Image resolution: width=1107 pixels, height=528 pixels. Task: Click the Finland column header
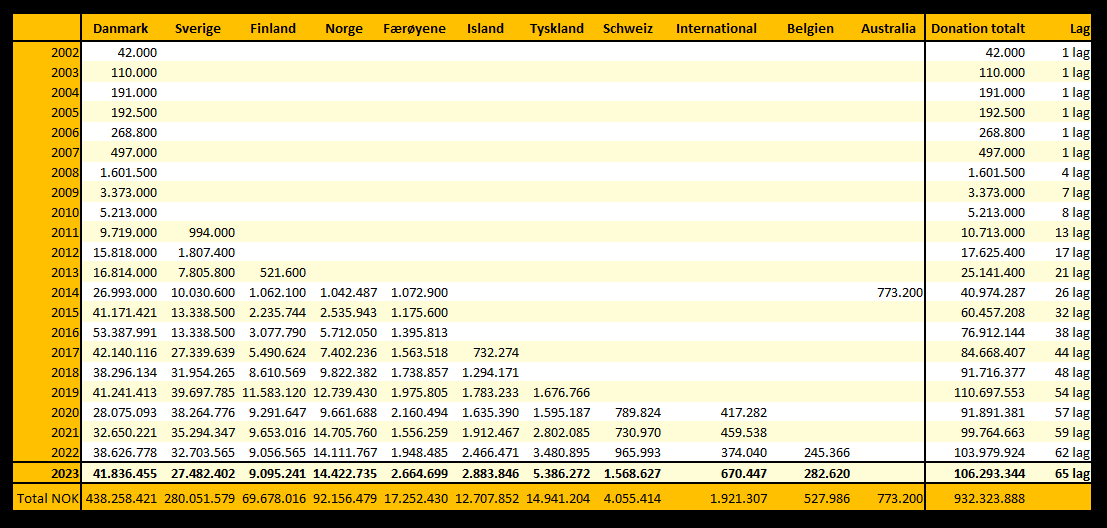coord(272,28)
